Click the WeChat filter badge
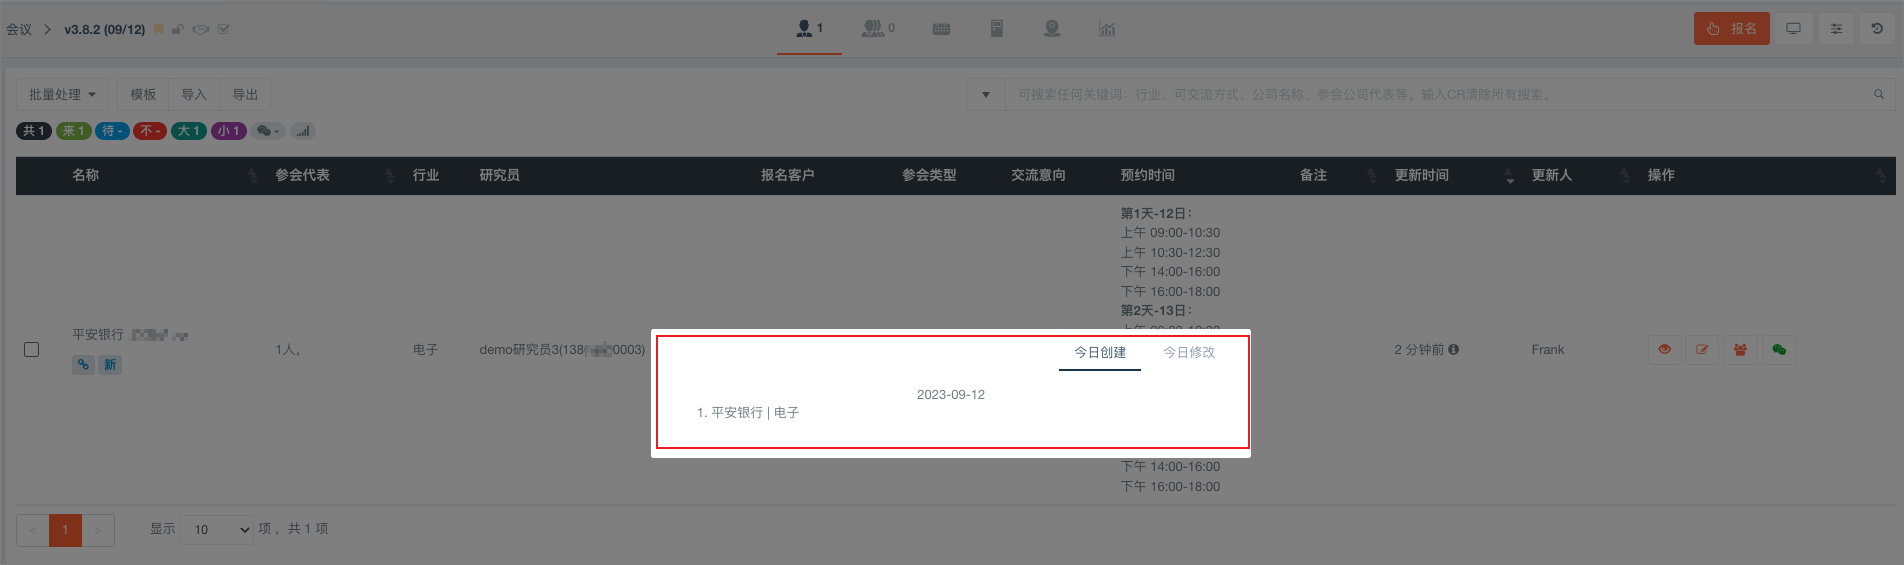The height and width of the screenshot is (565, 1904). tap(268, 131)
